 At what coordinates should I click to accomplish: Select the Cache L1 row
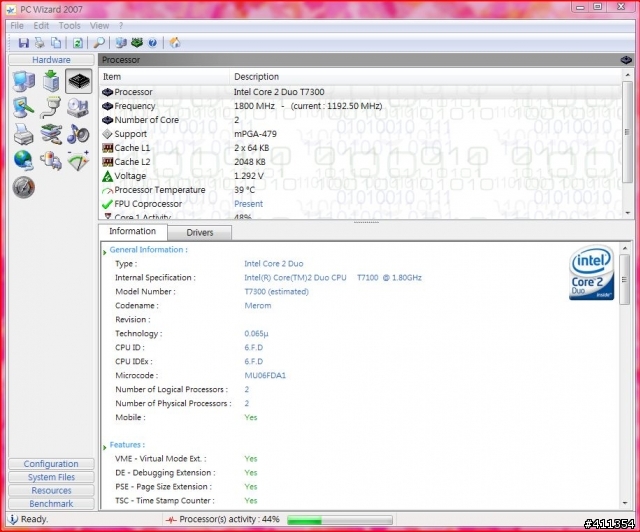361,148
